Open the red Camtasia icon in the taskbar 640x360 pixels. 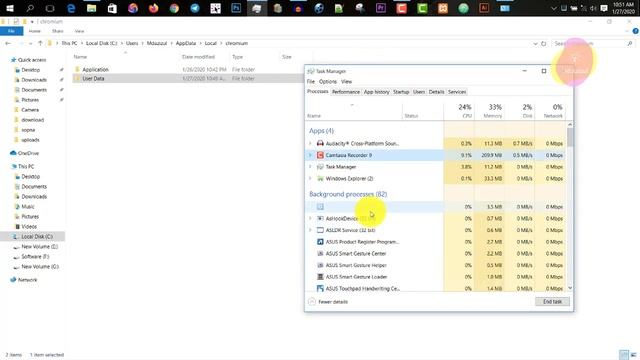click(x=402, y=8)
